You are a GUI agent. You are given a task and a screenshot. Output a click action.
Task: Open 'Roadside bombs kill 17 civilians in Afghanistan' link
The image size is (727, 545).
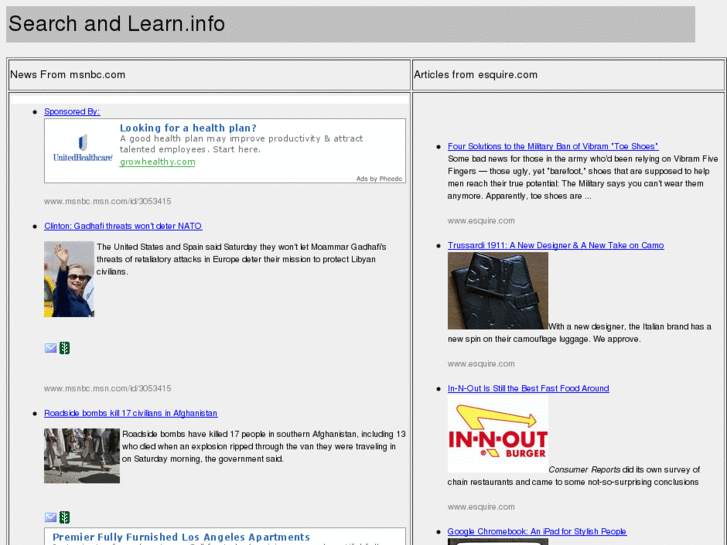coord(131,413)
